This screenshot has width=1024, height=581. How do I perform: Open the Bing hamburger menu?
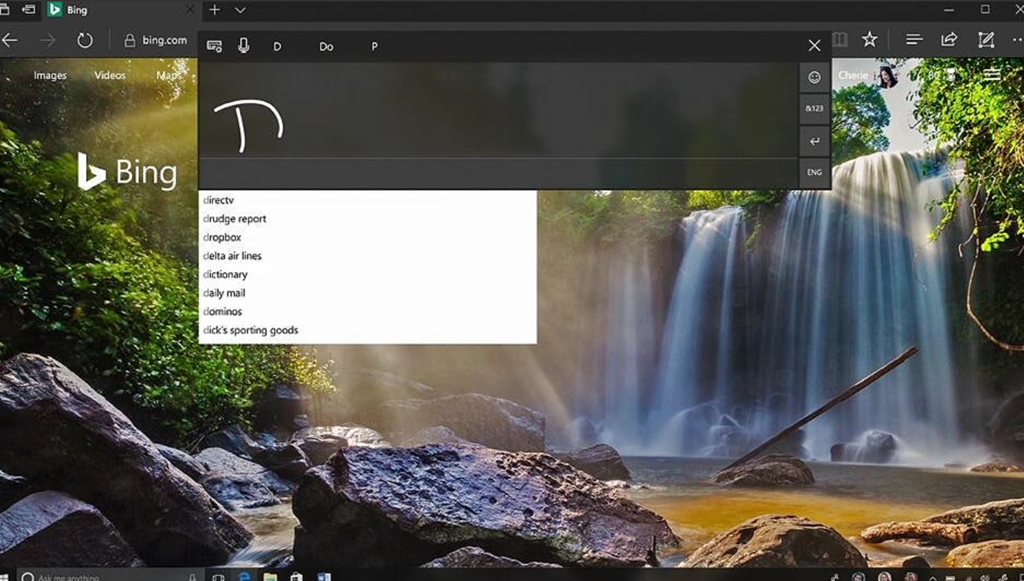pyautogui.click(x=992, y=75)
